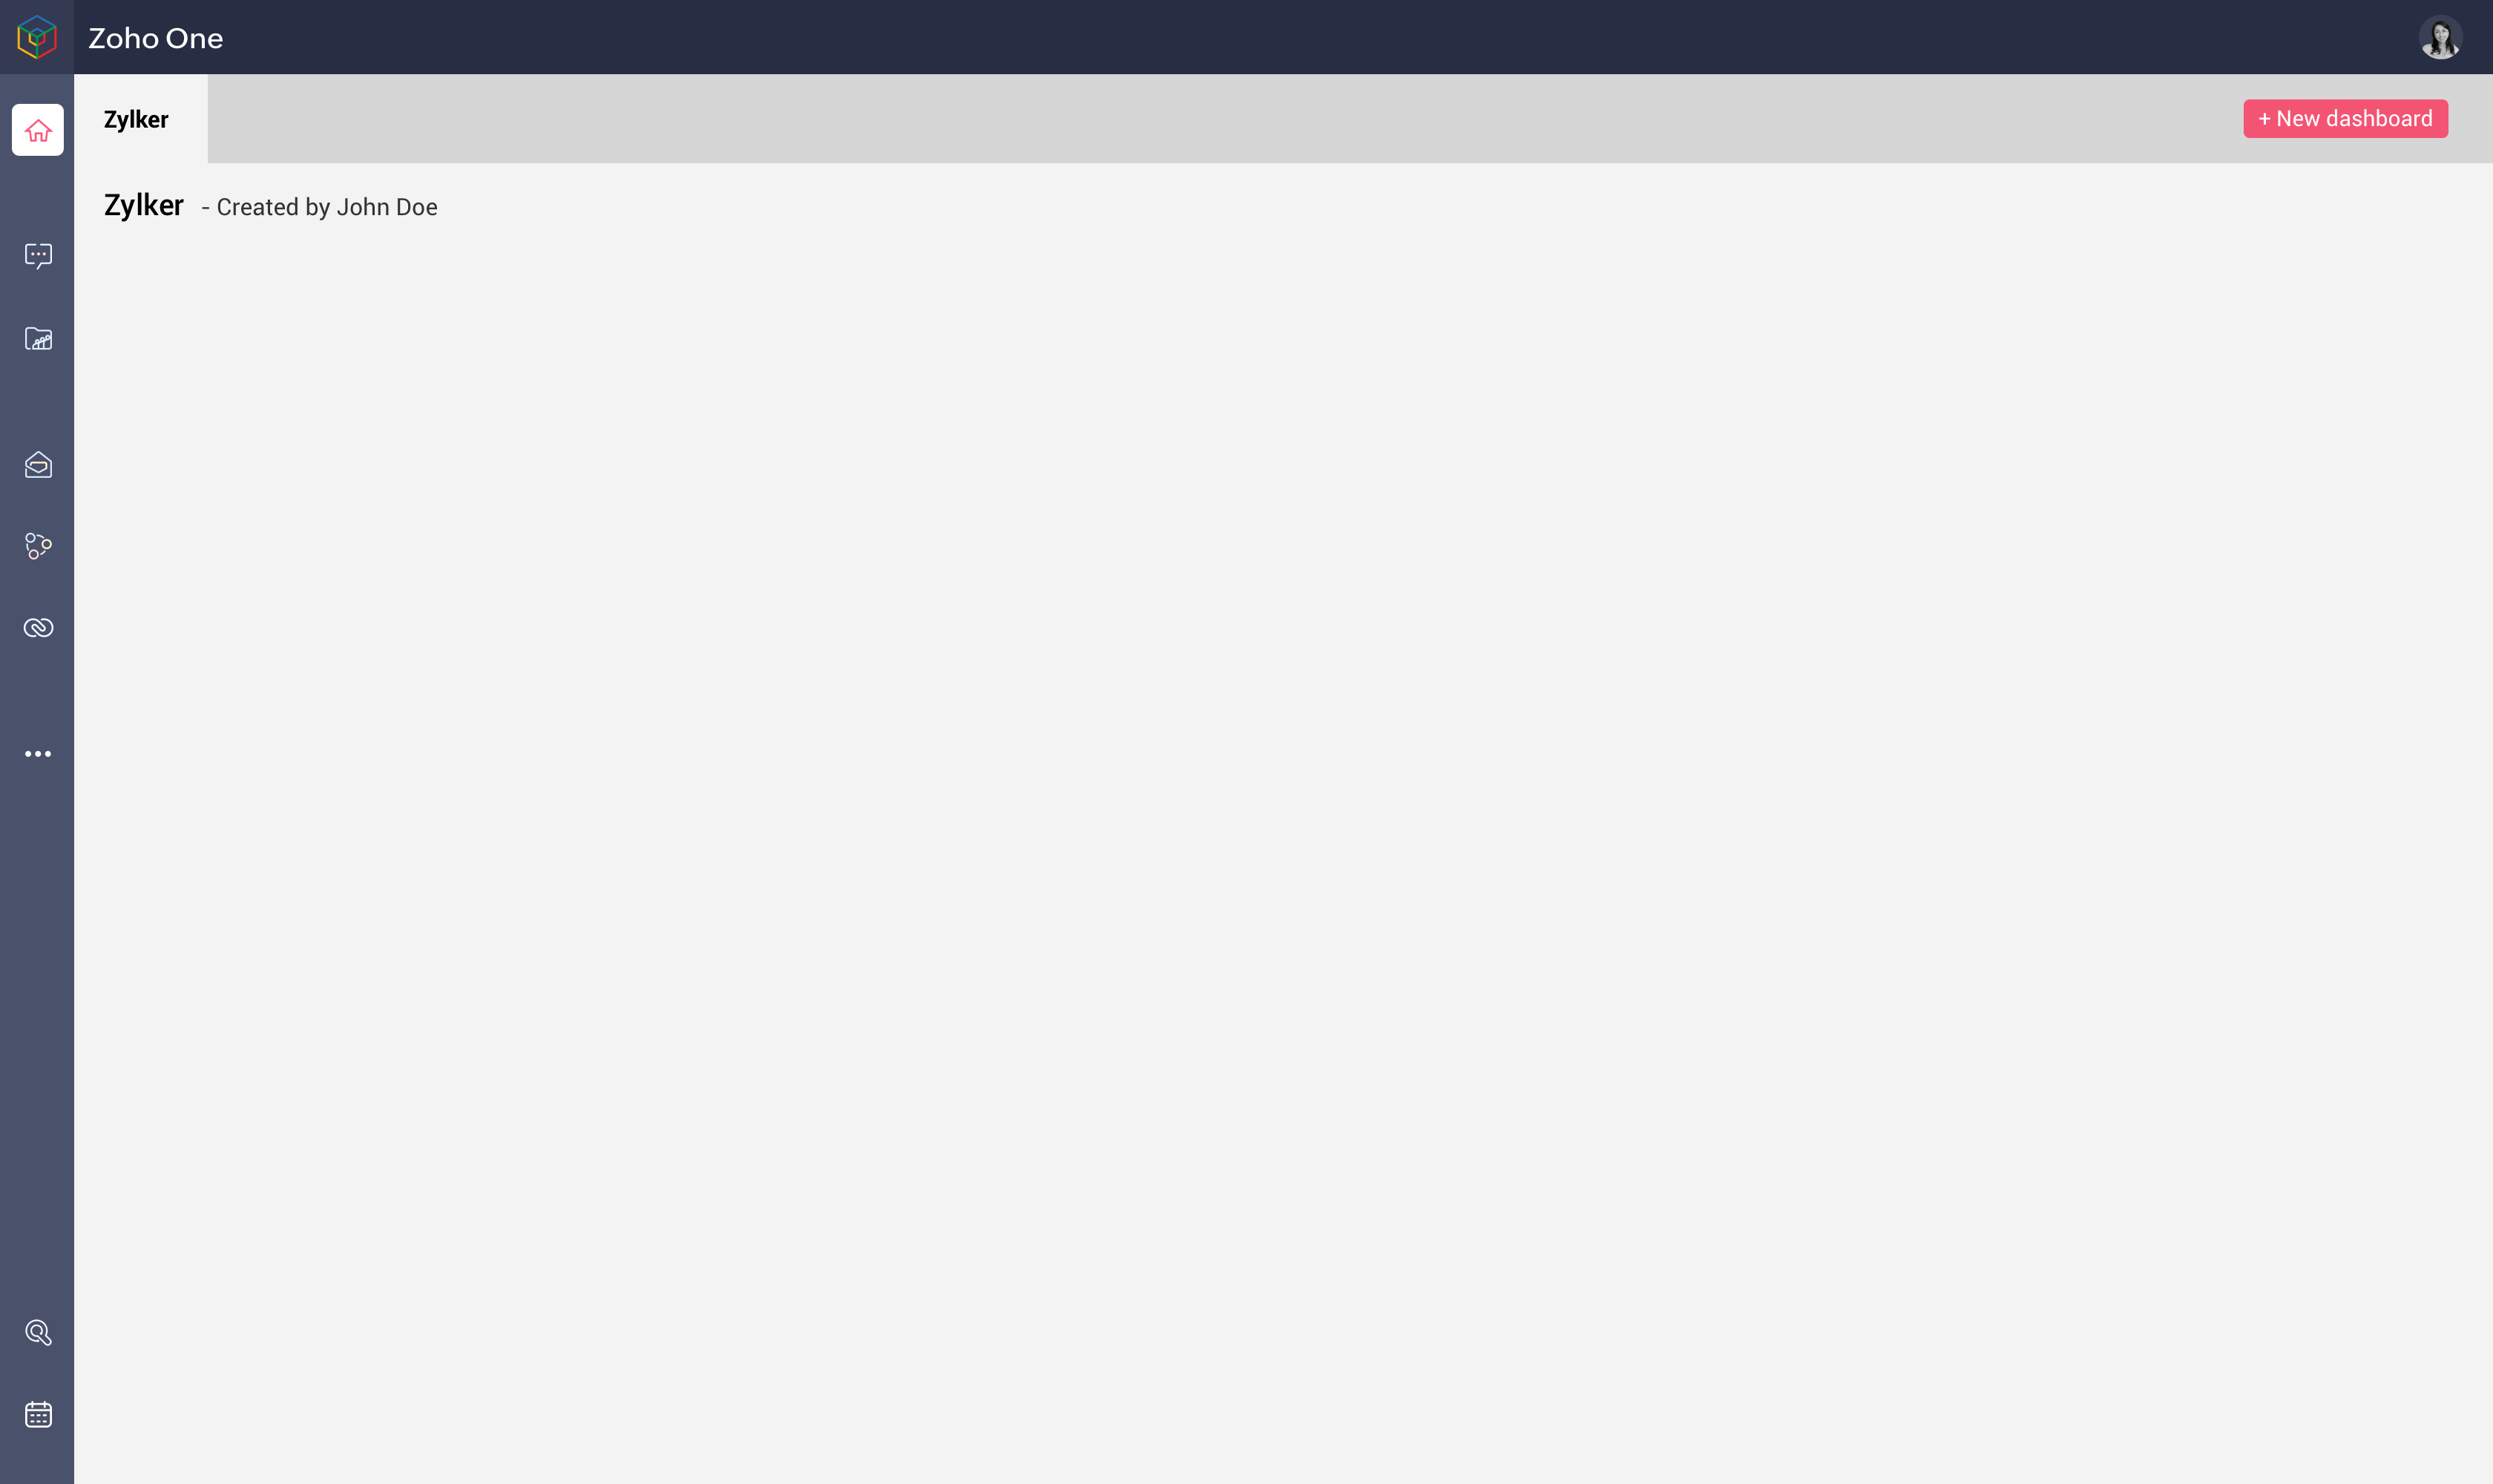The height and width of the screenshot is (1484, 2493).
Task: Click the John Doe creator link
Action: [x=387, y=207]
